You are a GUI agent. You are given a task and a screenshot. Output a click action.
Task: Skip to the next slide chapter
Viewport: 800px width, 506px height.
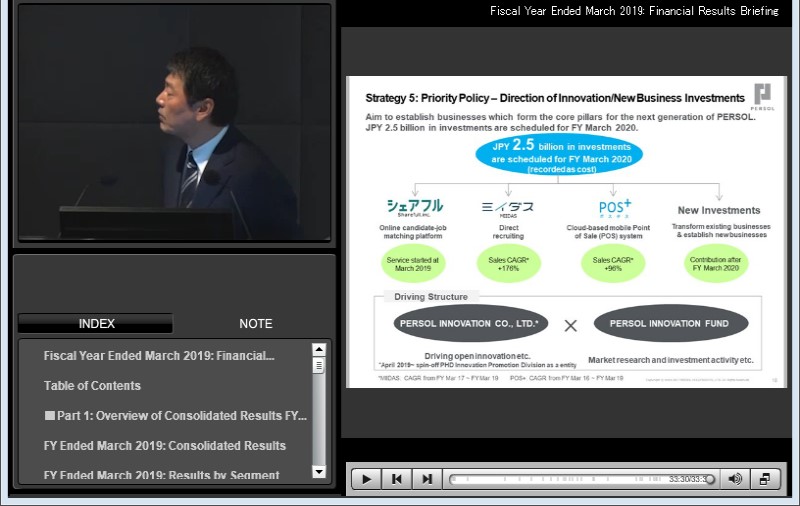pyautogui.click(x=427, y=479)
